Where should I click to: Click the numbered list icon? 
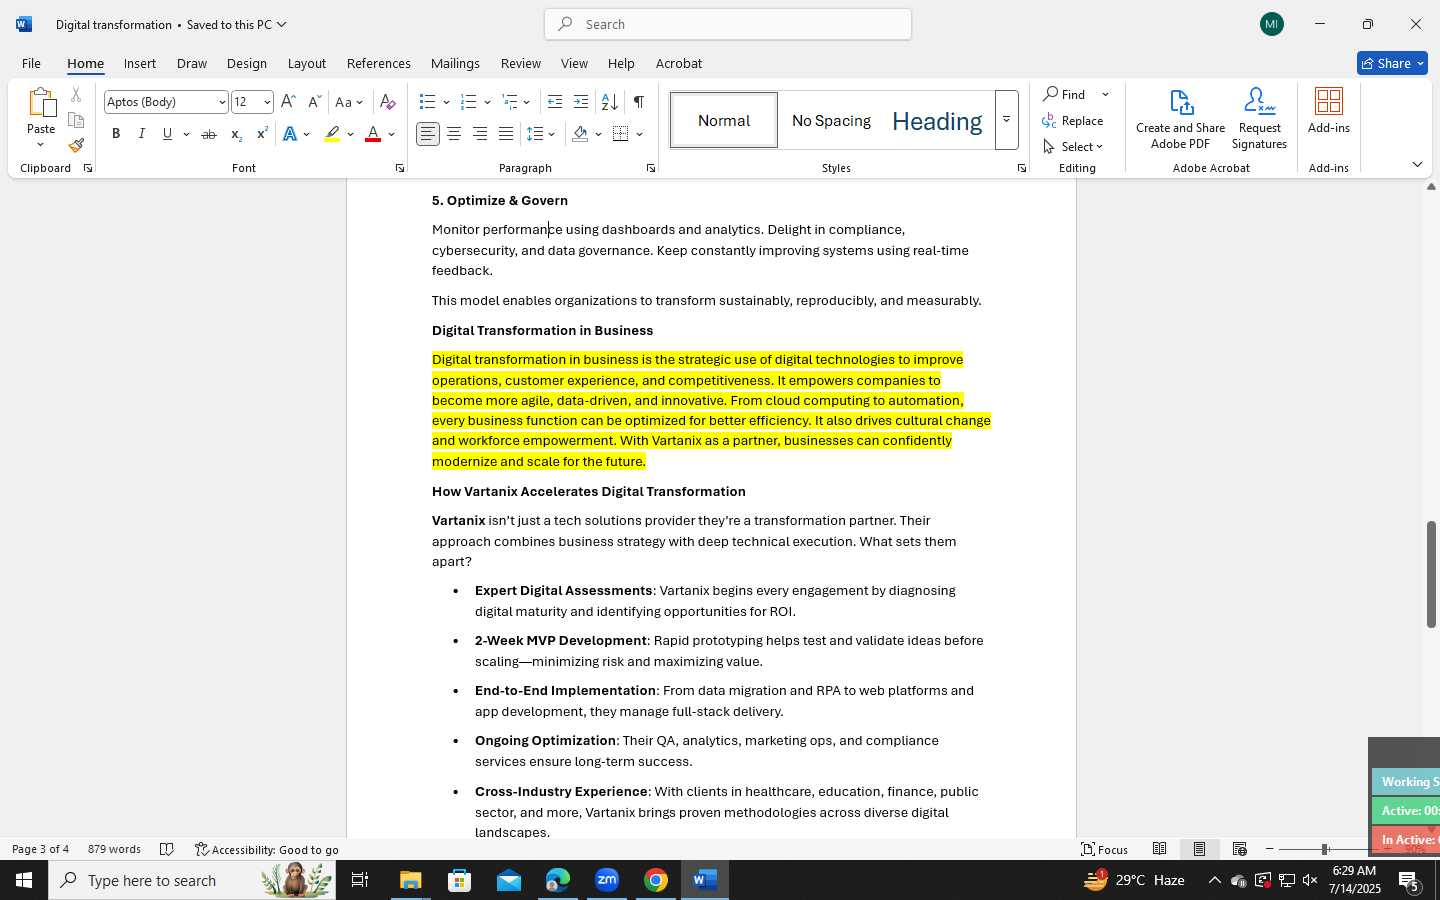[468, 102]
